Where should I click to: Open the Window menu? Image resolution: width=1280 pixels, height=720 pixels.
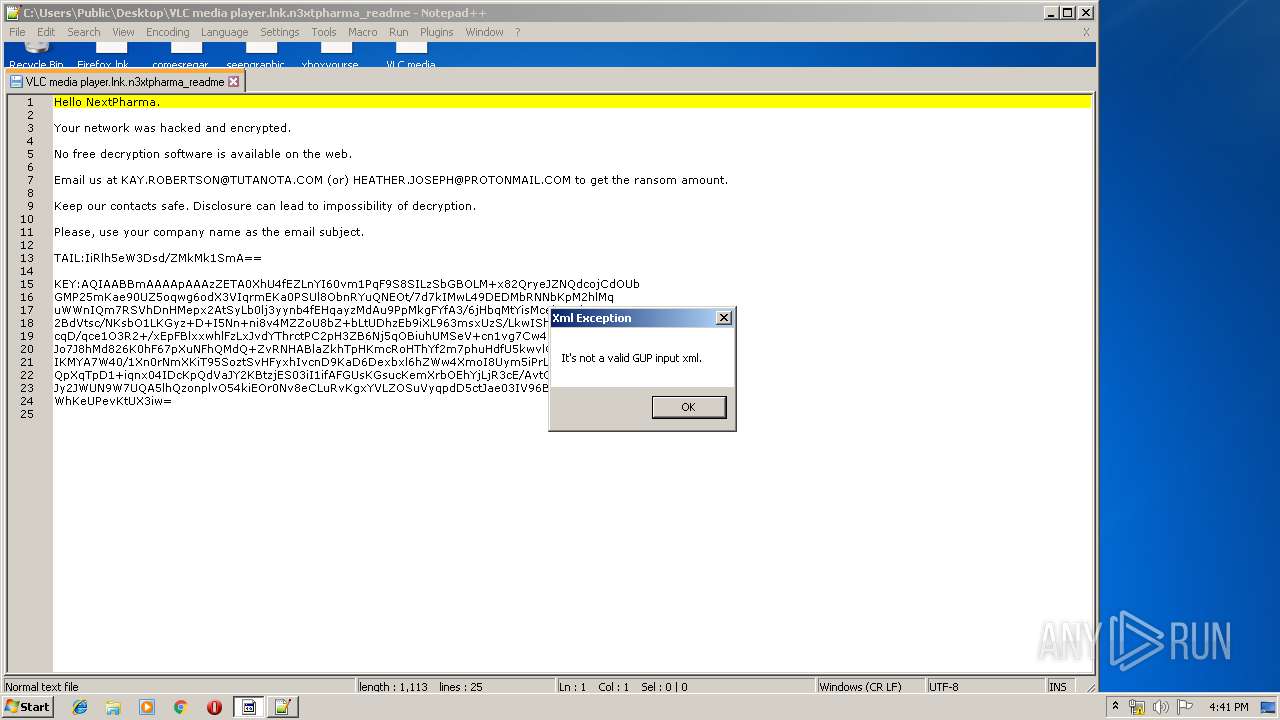[485, 32]
